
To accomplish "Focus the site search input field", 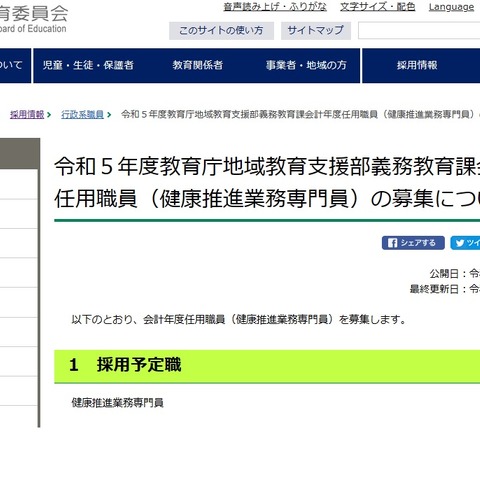I will (419, 31).
